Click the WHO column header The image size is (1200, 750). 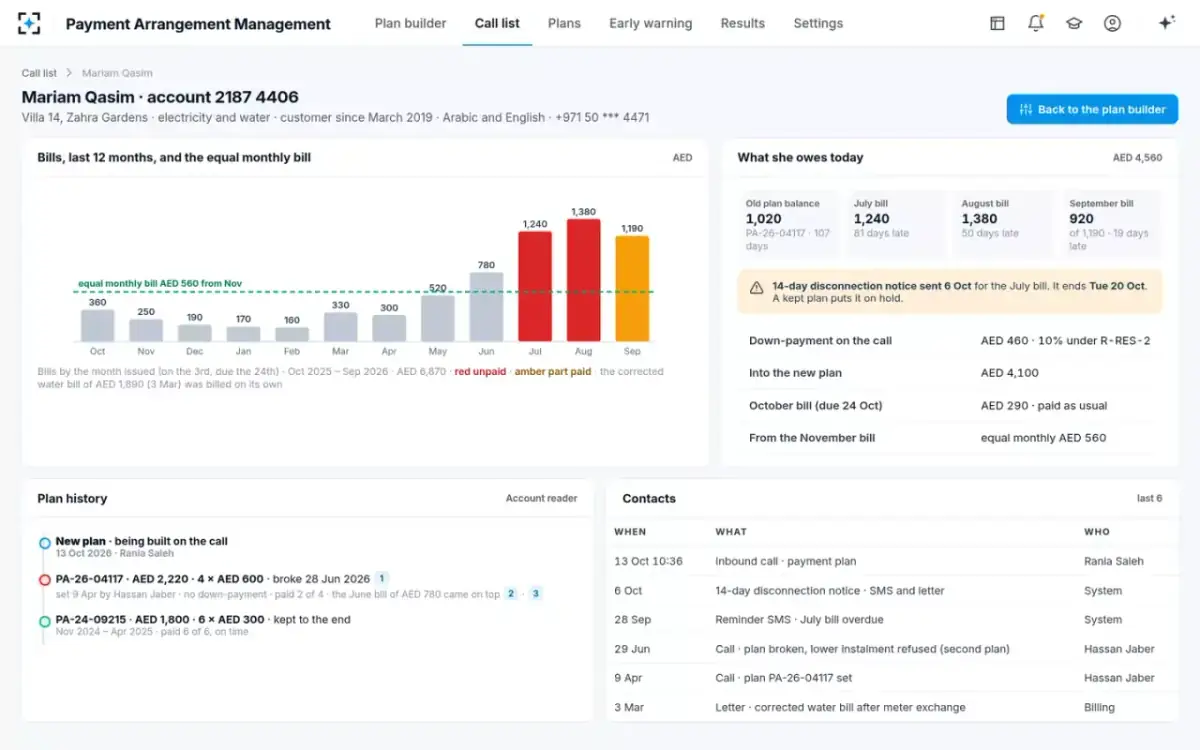tap(1097, 532)
